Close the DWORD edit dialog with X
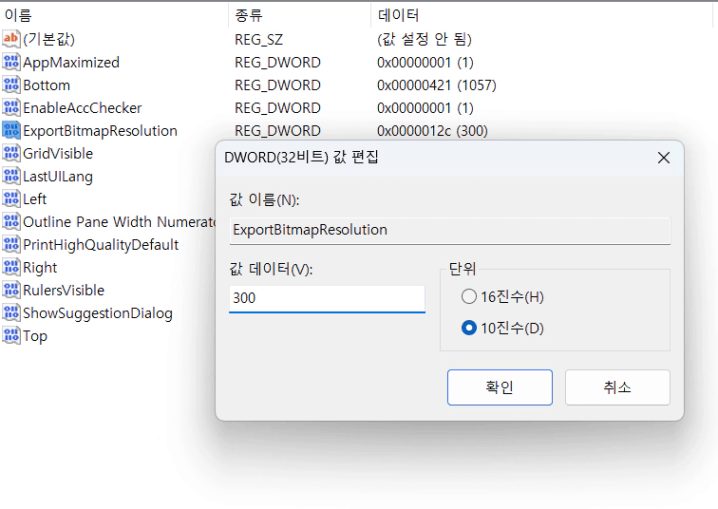718x509 pixels. (x=664, y=158)
